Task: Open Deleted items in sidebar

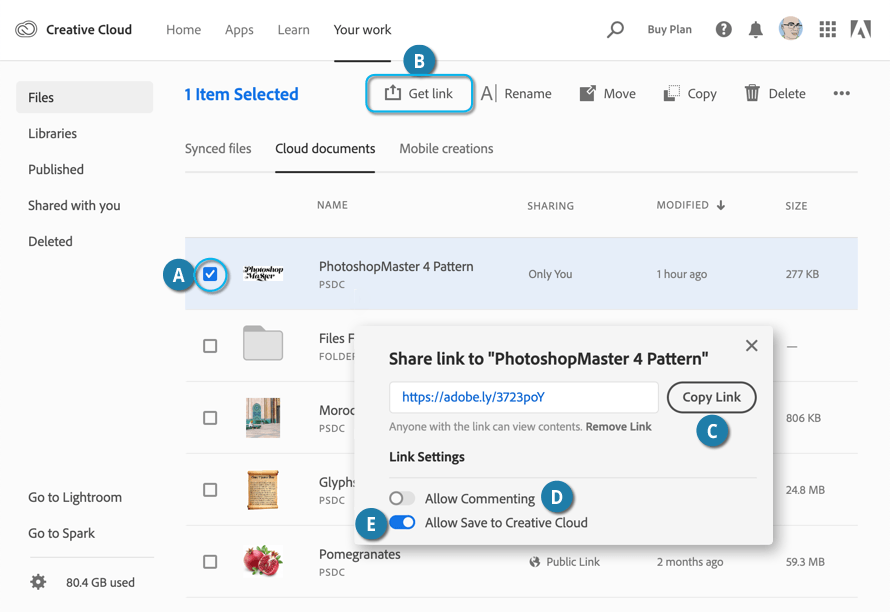Action: coord(51,241)
